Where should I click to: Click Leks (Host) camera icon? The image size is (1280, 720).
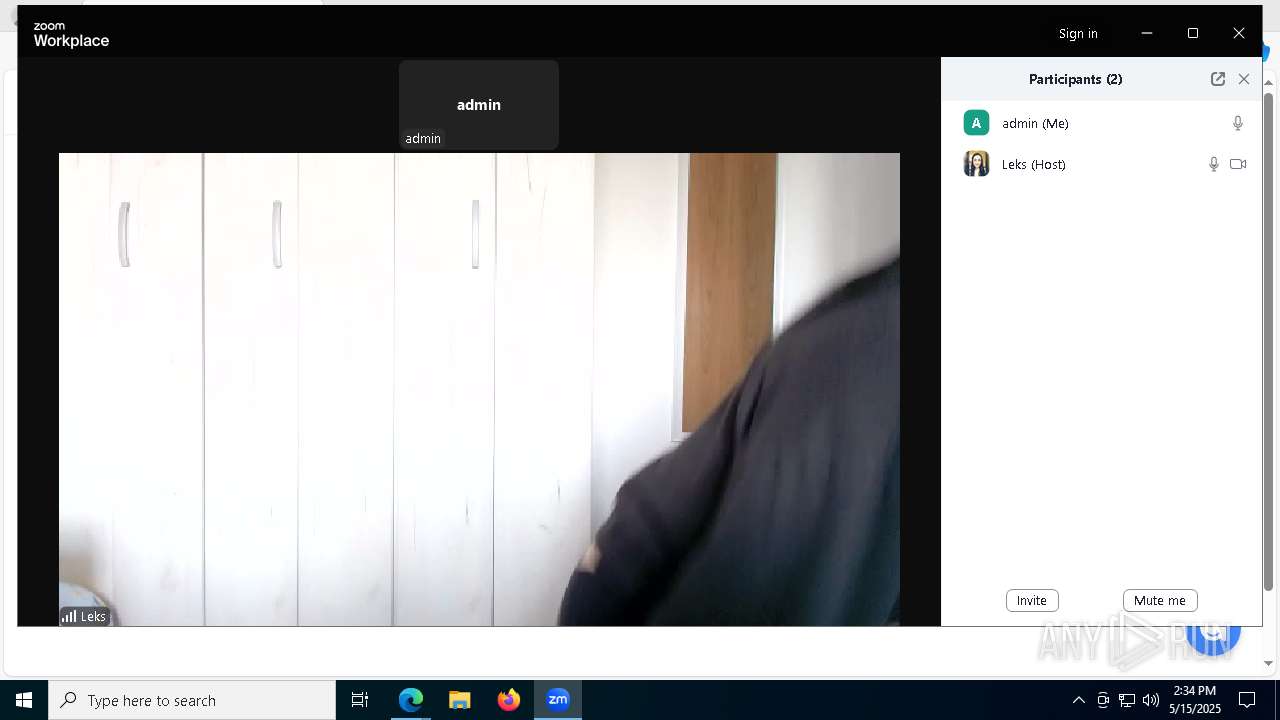(x=1238, y=164)
